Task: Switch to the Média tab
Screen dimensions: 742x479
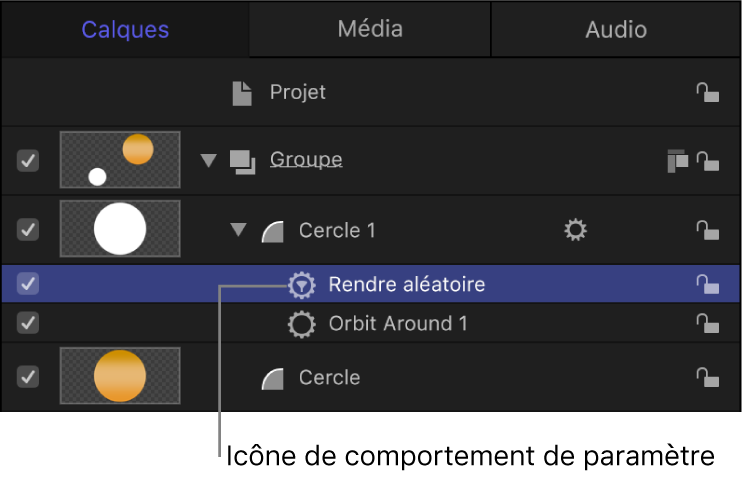Action: [370, 29]
